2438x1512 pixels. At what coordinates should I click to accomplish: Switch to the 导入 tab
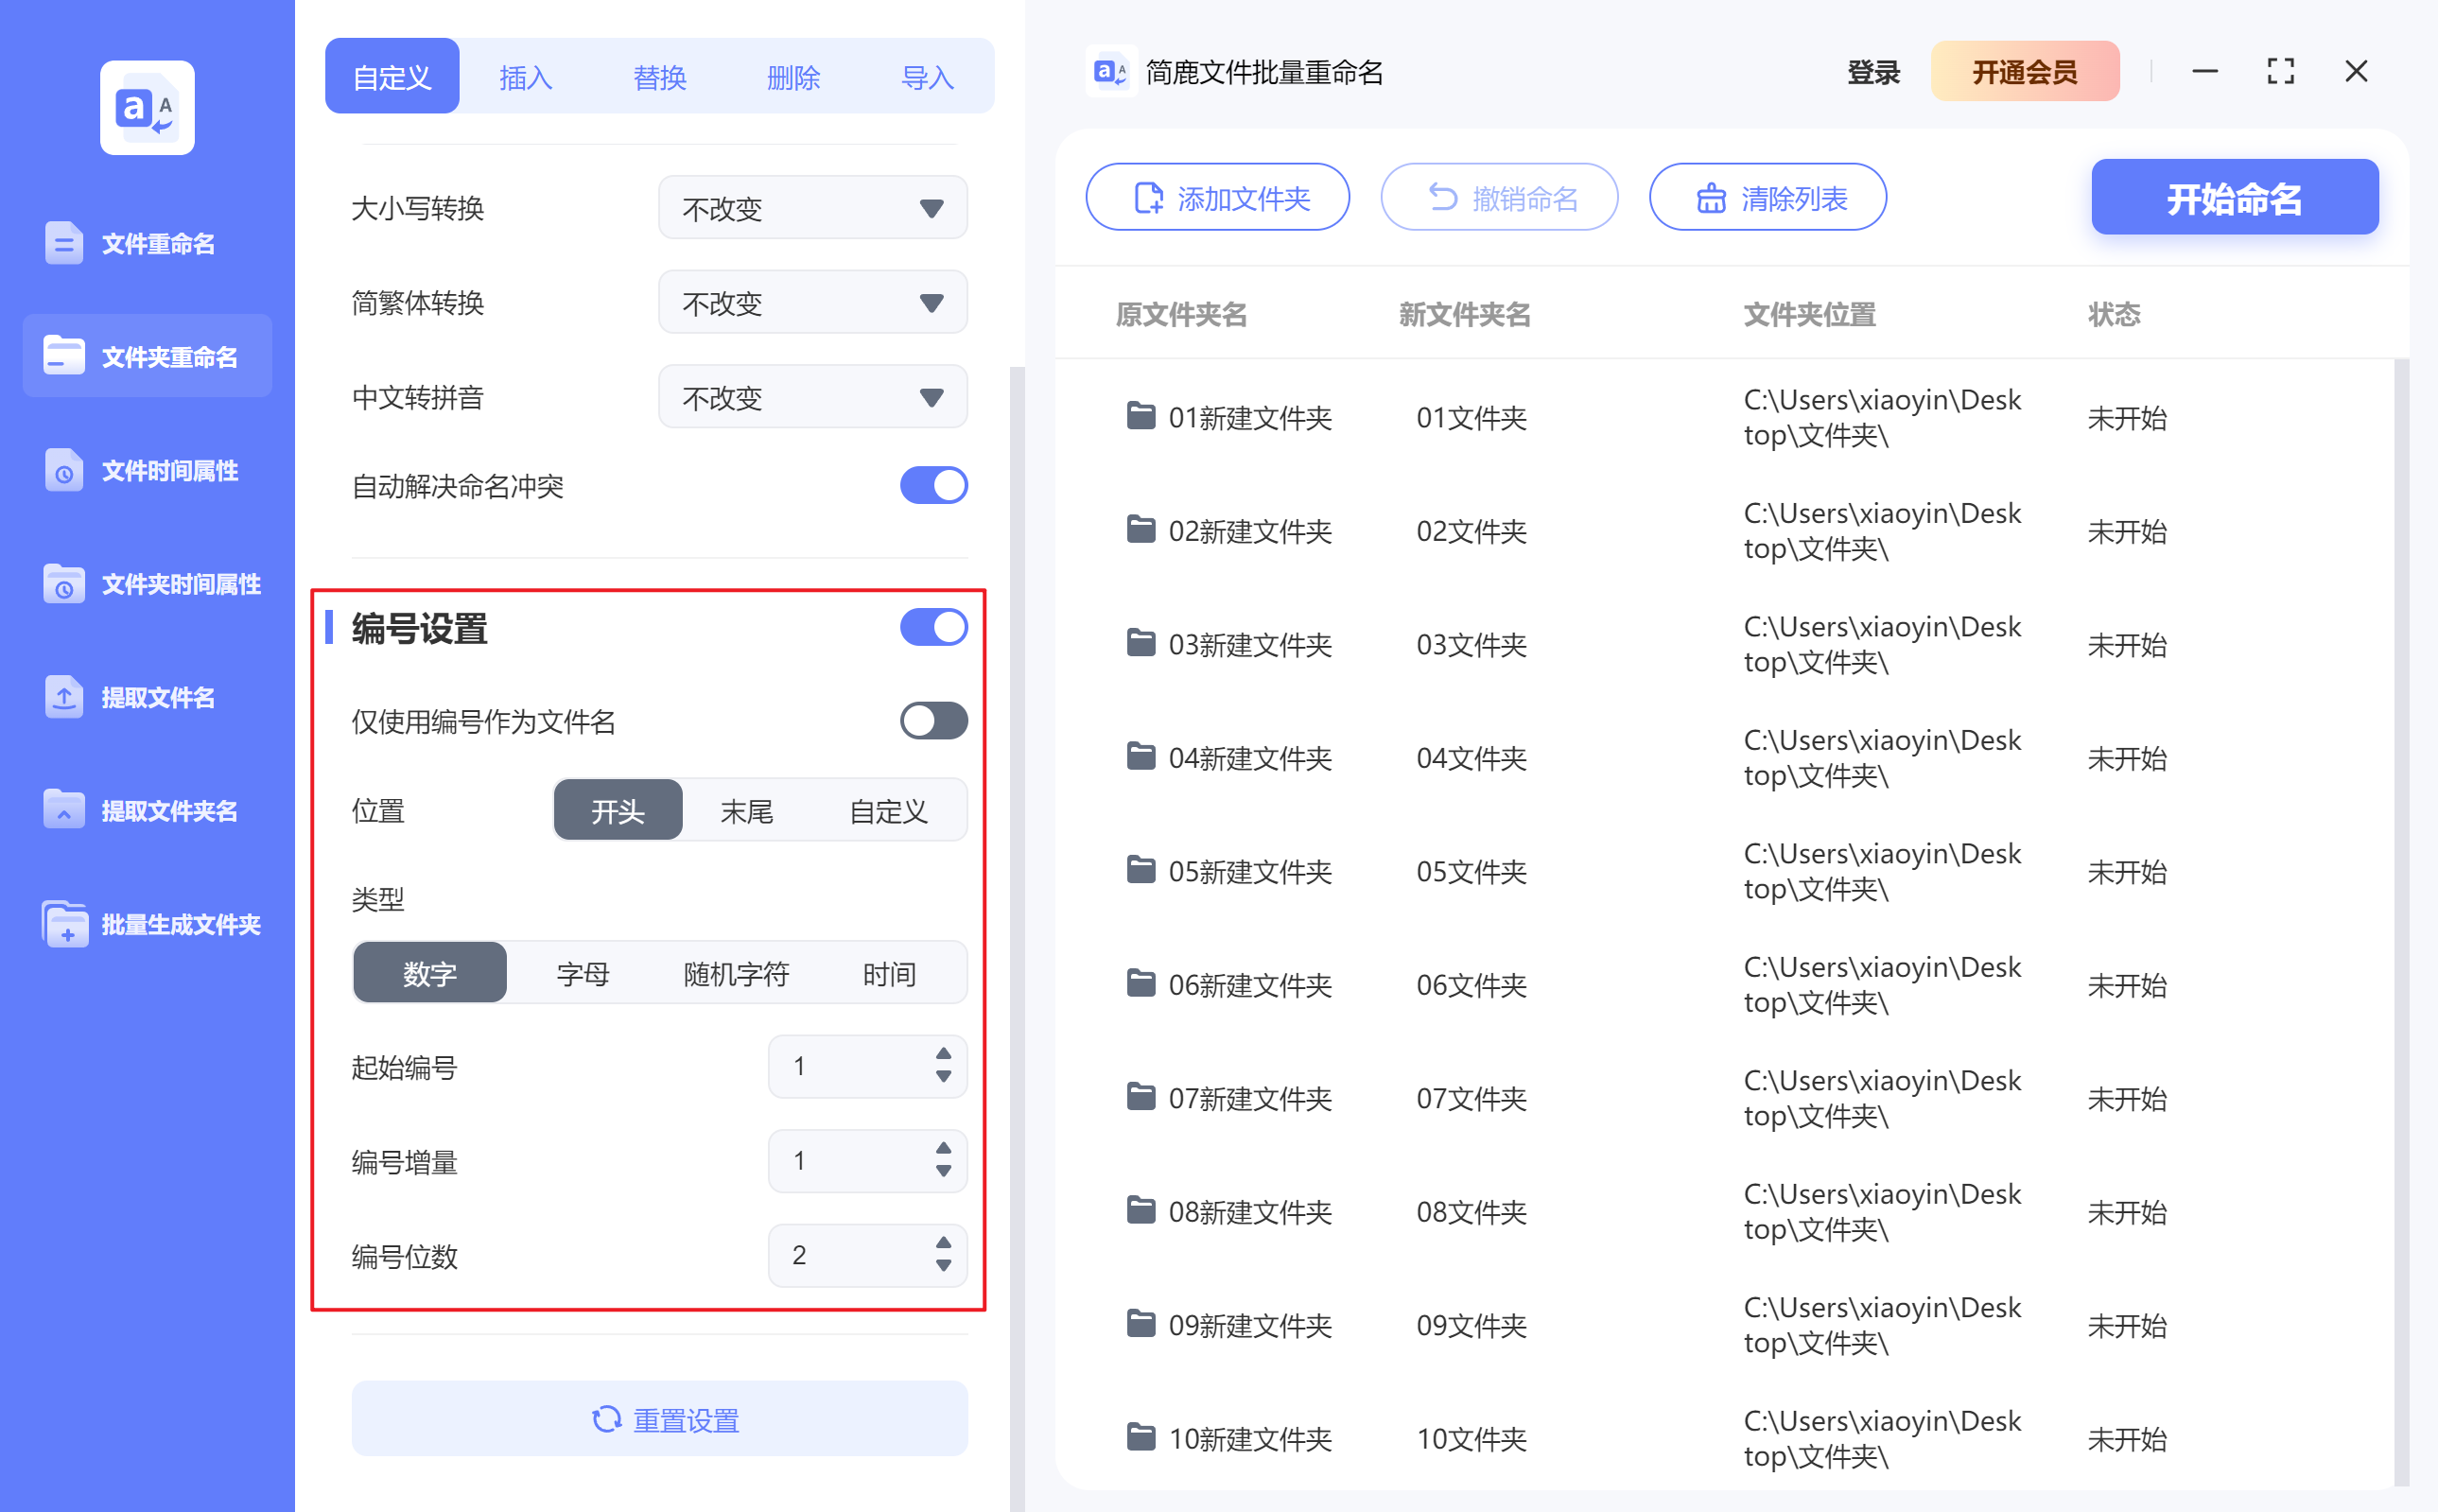coord(927,76)
